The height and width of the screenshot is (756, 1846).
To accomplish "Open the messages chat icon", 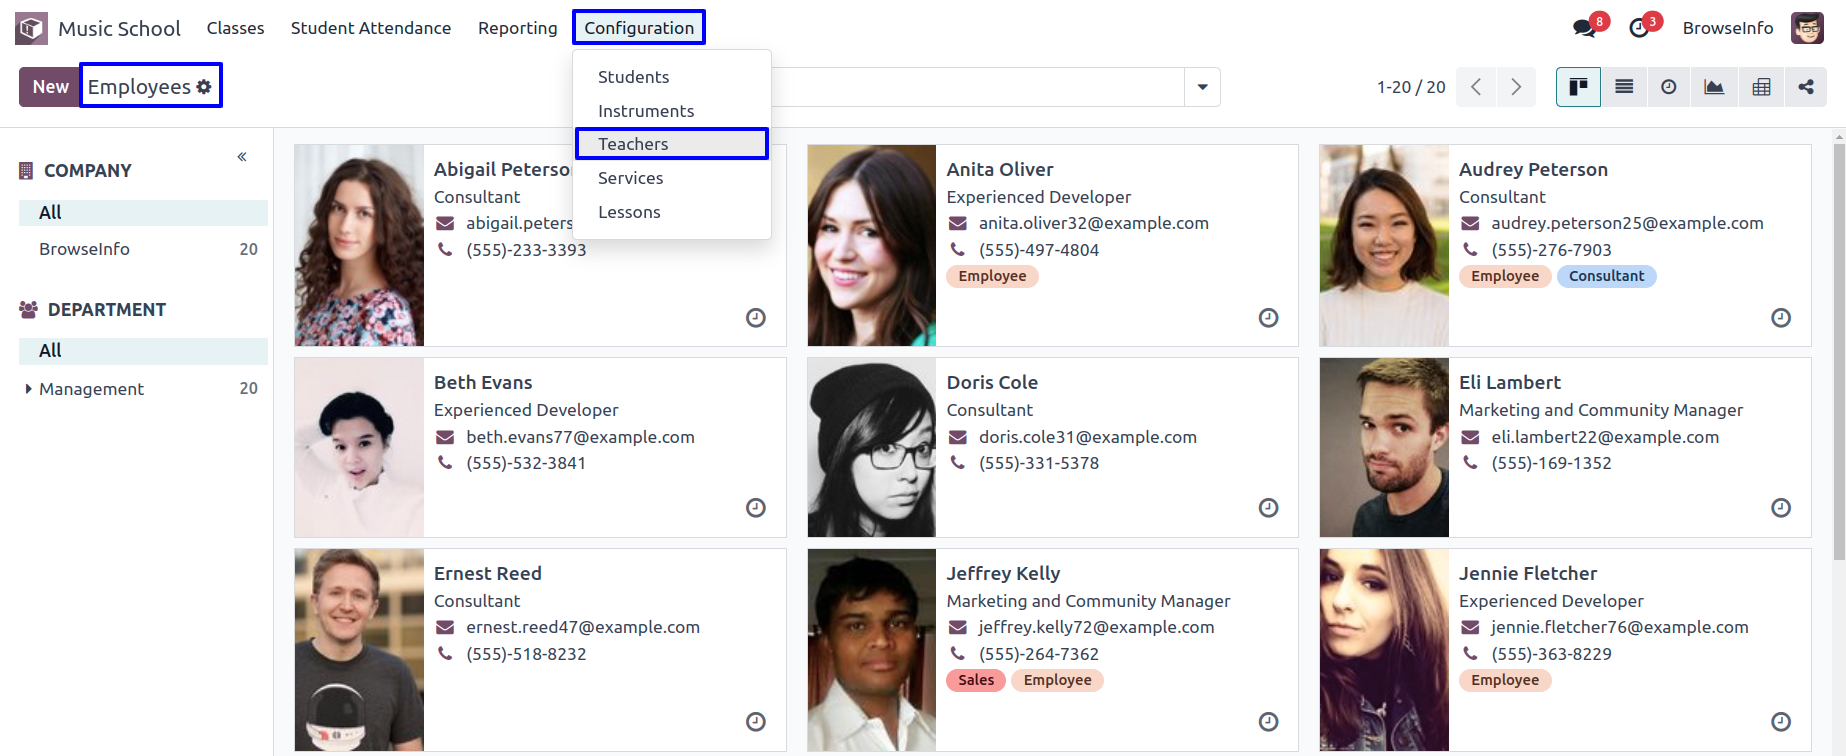I will pos(1584,28).
